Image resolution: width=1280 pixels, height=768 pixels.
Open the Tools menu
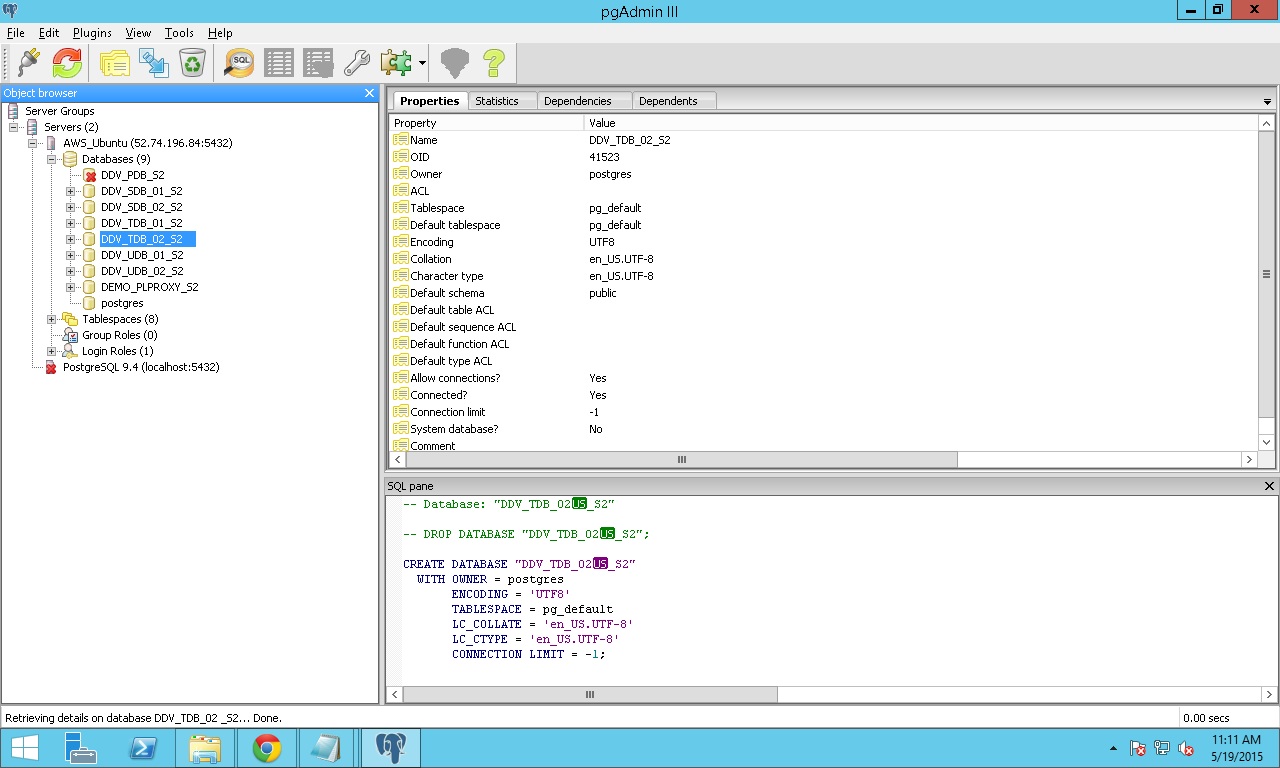pos(179,33)
